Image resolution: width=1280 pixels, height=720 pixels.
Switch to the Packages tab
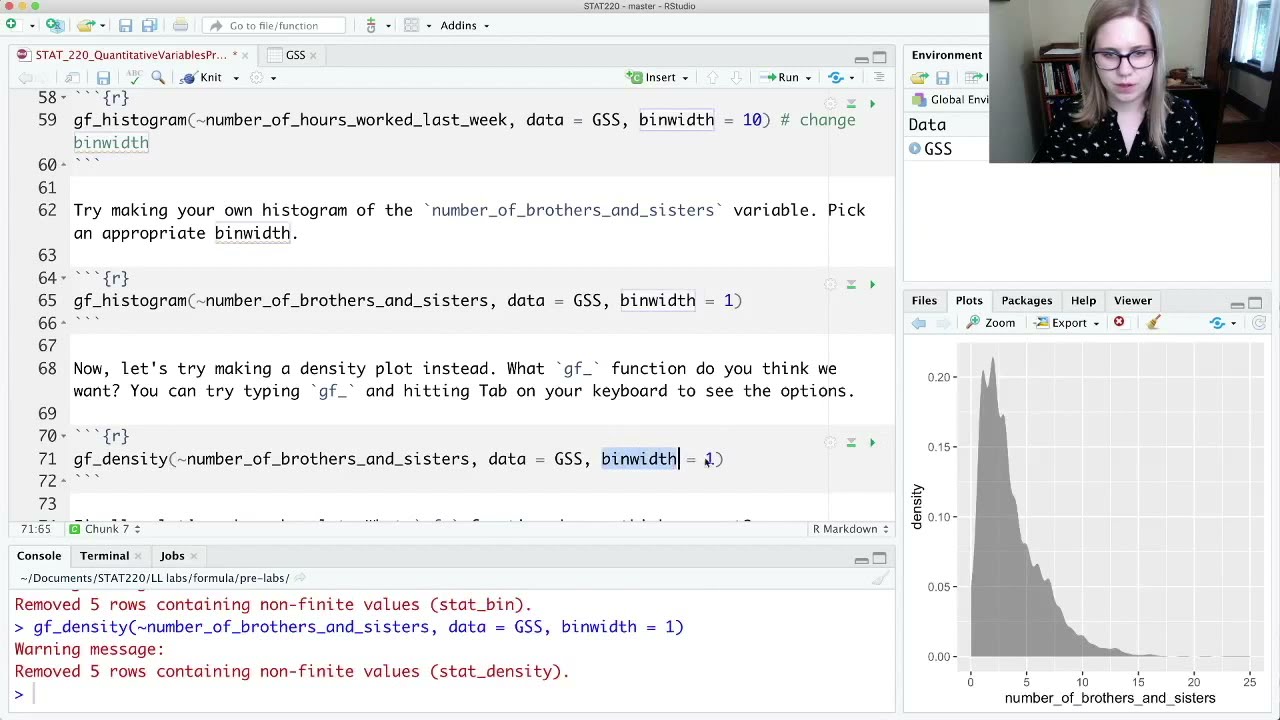[x=1026, y=301]
